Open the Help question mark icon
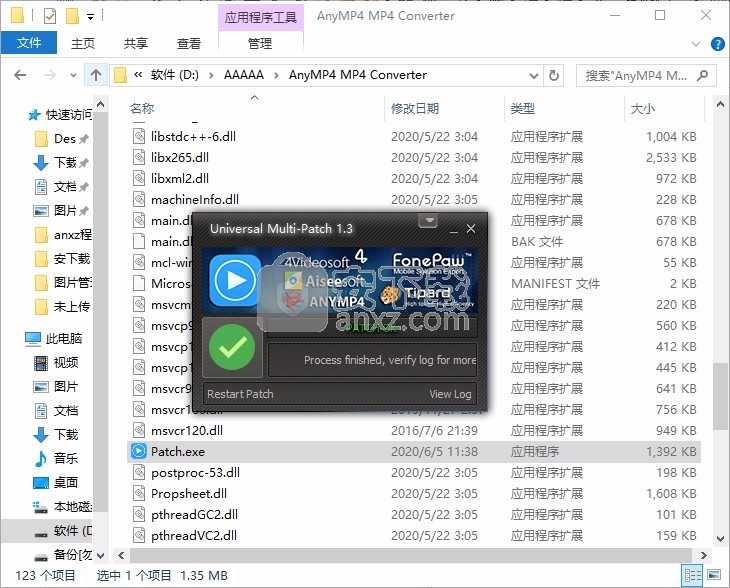The width and height of the screenshot is (730, 588). click(717, 44)
